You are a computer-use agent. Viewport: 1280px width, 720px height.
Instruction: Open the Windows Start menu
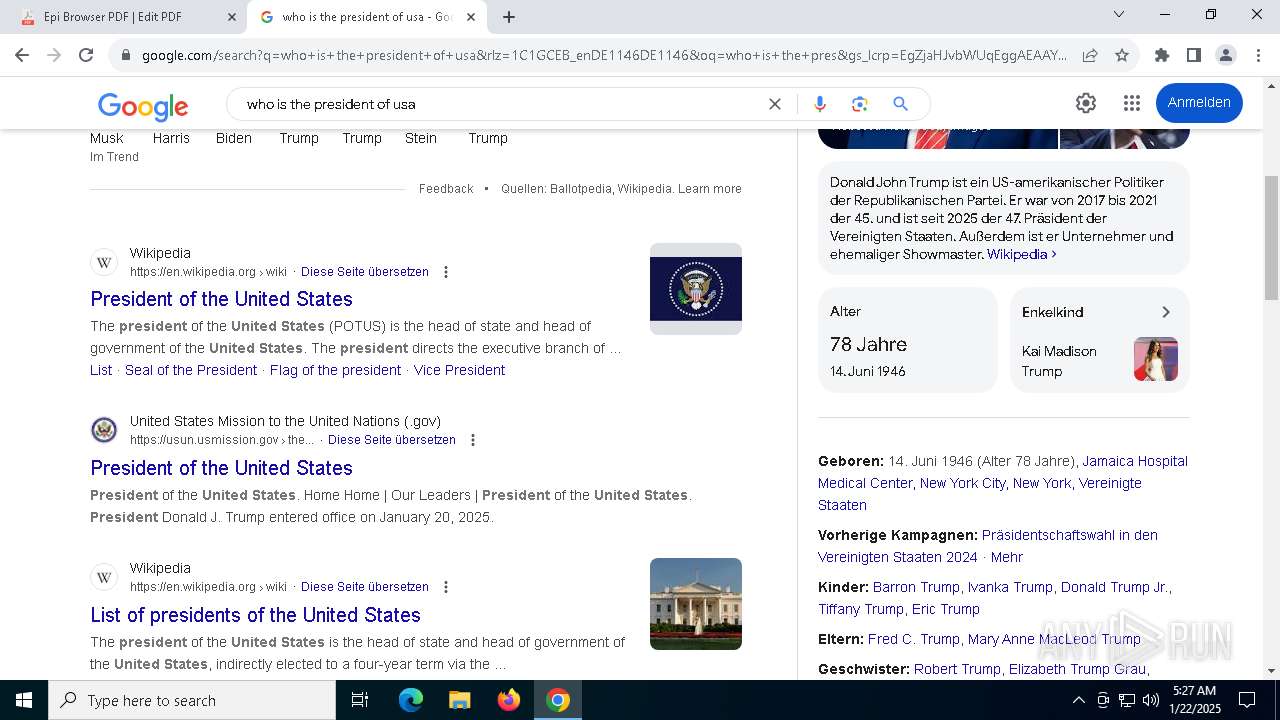pyautogui.click(x=24, y=700)
